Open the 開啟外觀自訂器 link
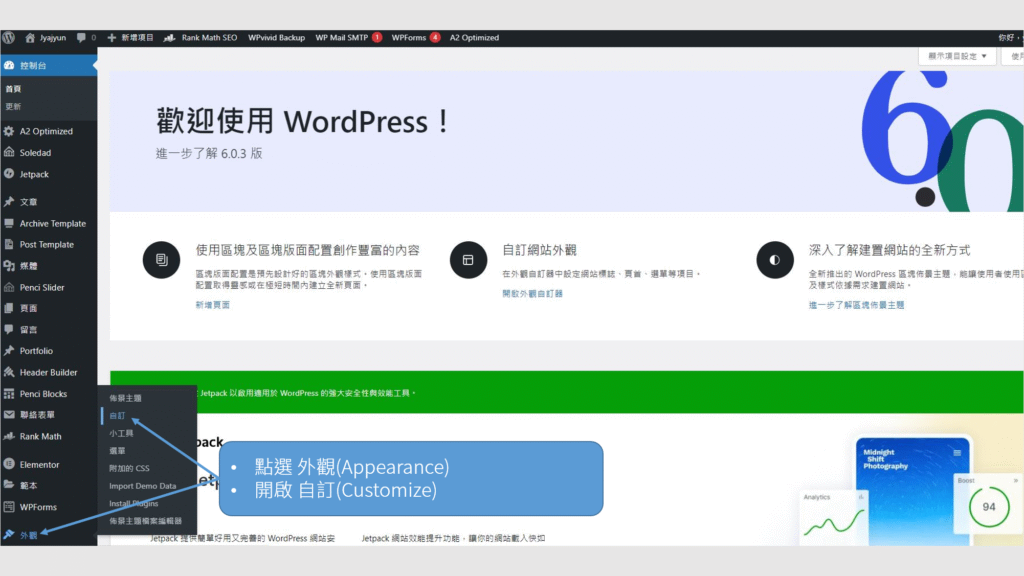The width and height of the screenshot is (1024, 576). 532,294
